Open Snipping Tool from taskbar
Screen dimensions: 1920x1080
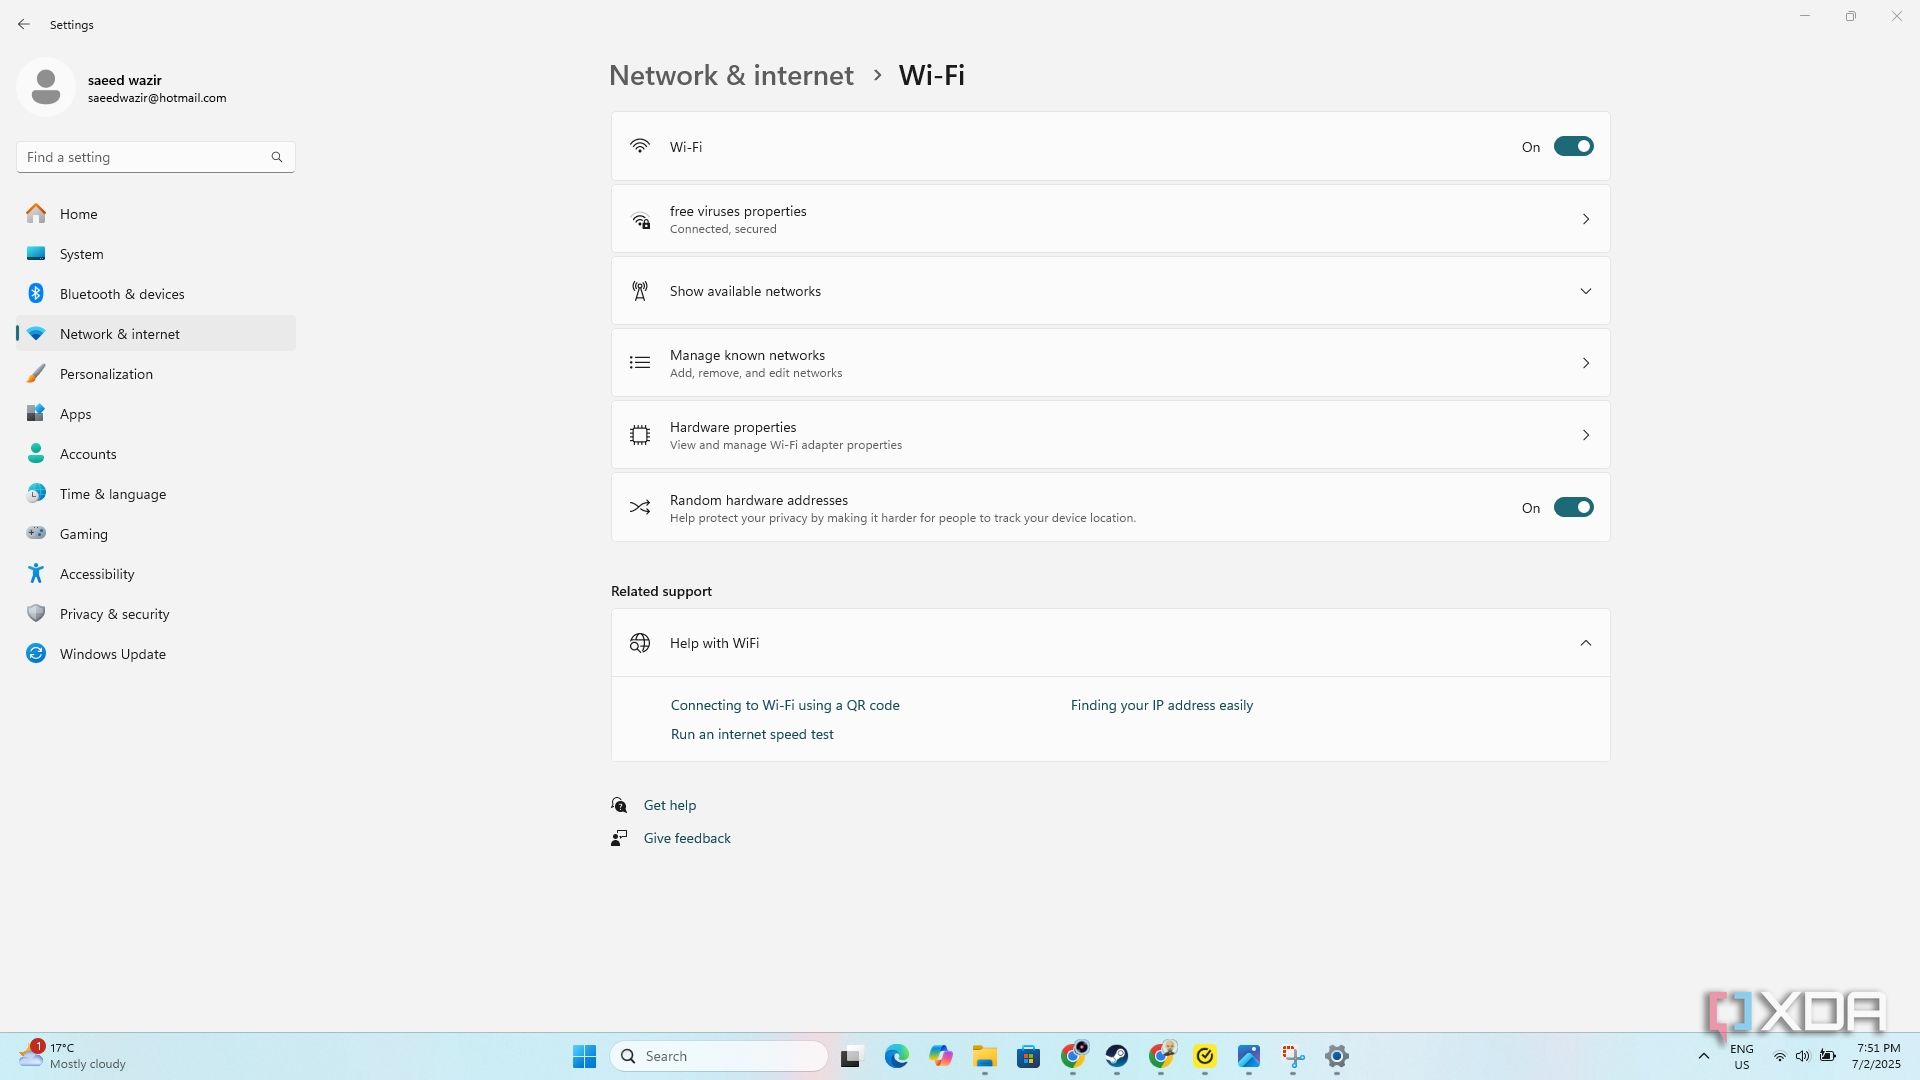1293,1056
